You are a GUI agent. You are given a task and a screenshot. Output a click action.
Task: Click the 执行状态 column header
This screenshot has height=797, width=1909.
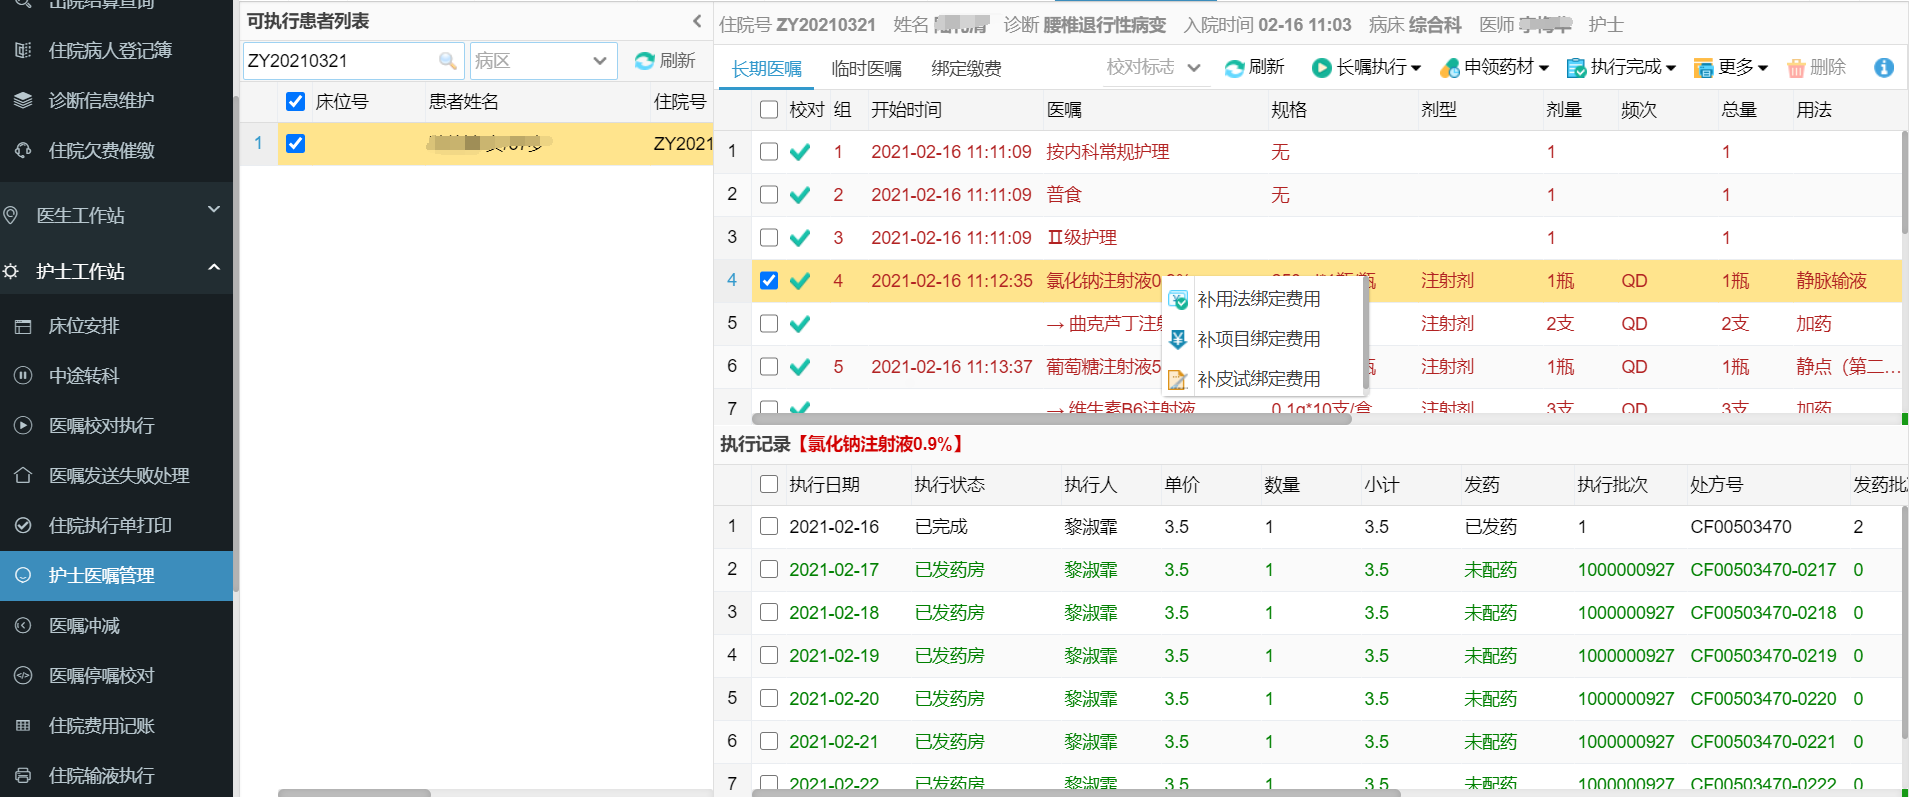(949, 485)
